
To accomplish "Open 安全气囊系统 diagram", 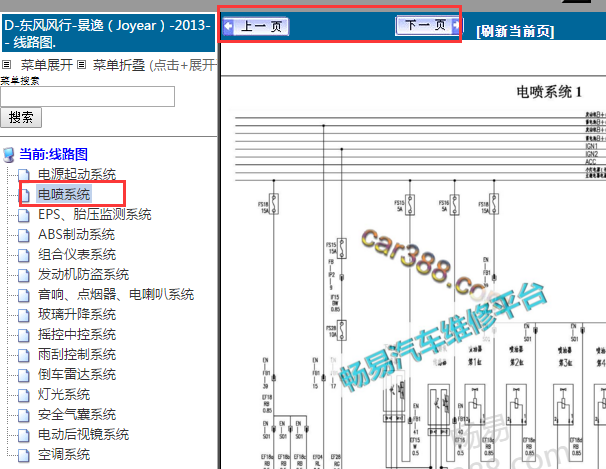I will click(77, 415).
